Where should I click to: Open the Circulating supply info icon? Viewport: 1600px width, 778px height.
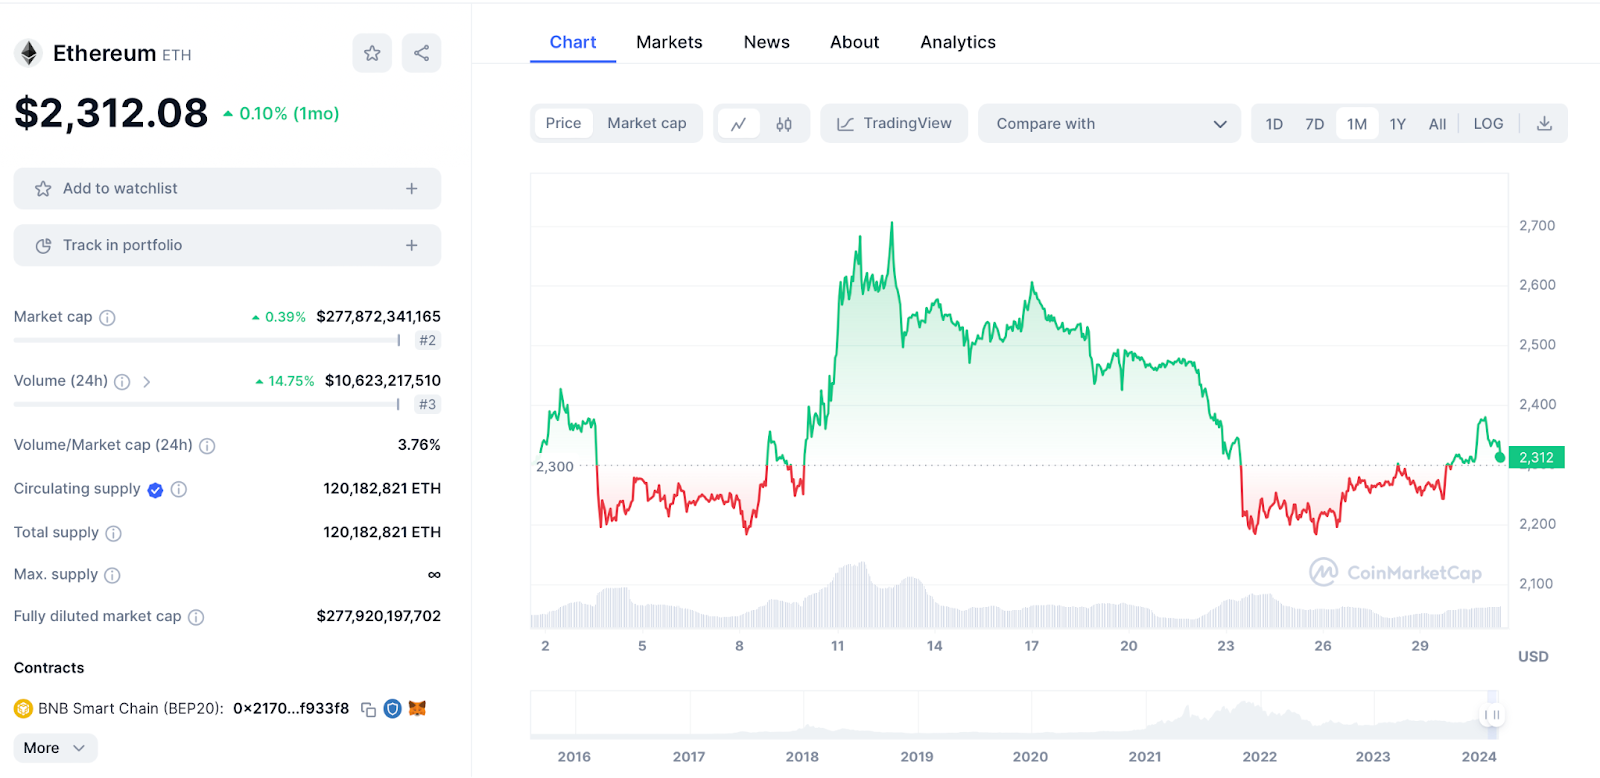[x=179, y=489]
